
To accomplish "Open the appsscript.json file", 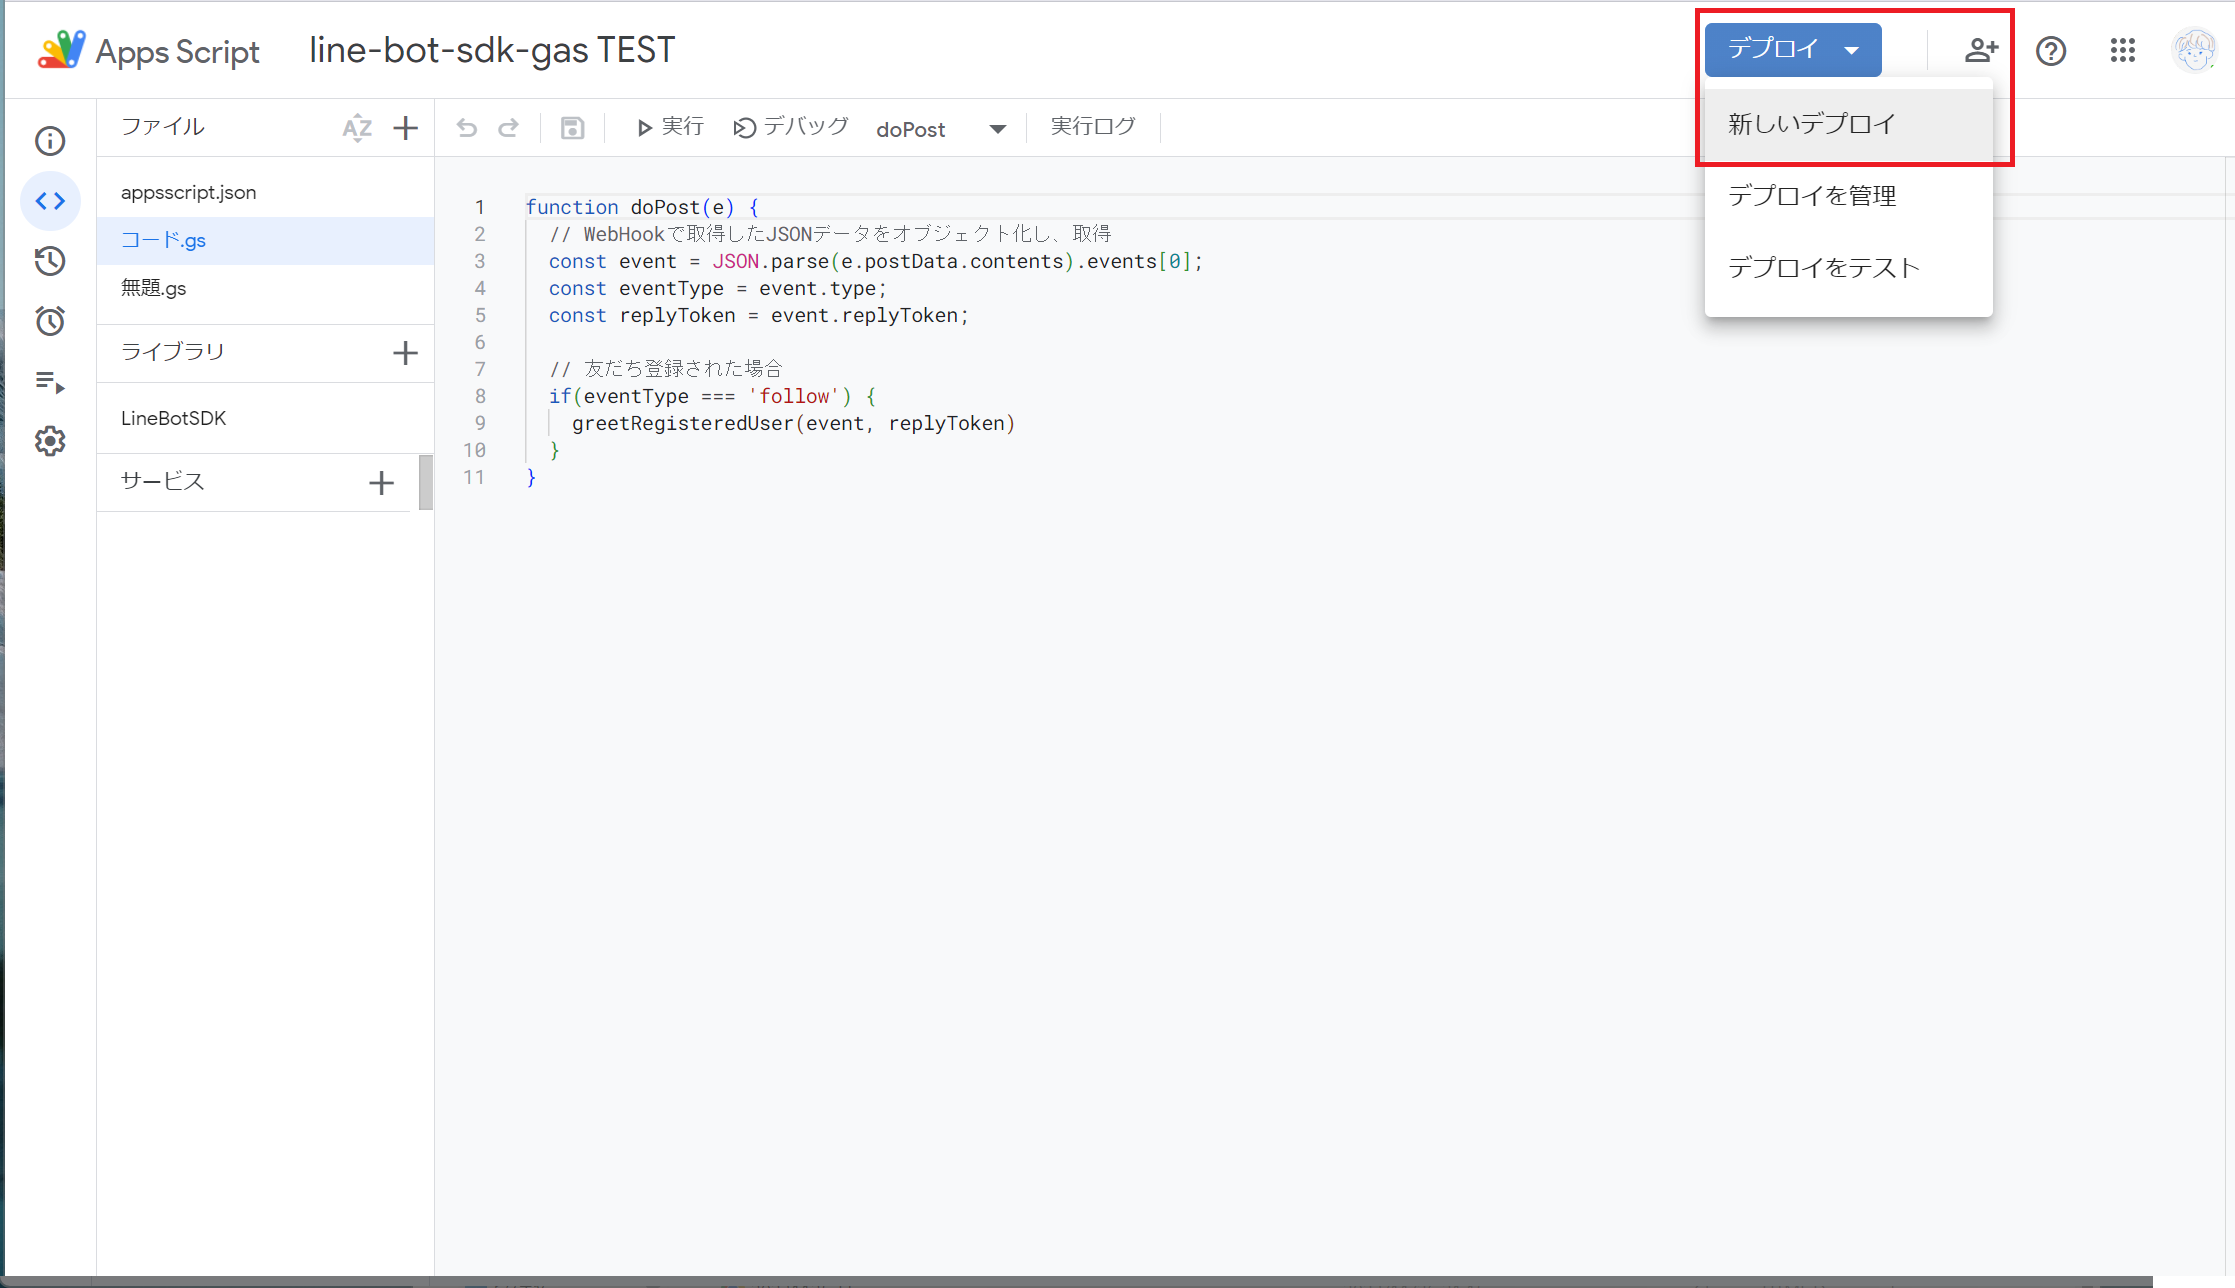I will (189, 193).
